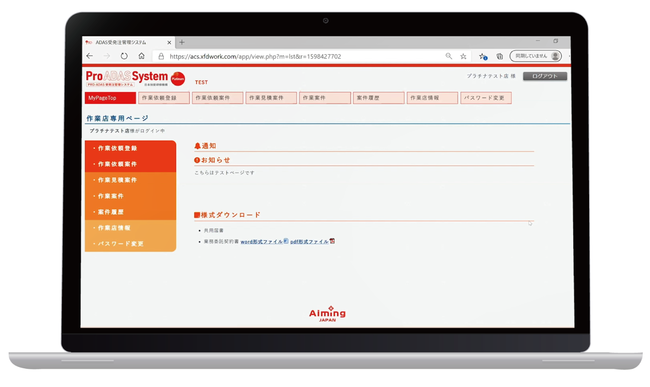
Task: Click the 共用店書 list item
Action: click(213, 230)
